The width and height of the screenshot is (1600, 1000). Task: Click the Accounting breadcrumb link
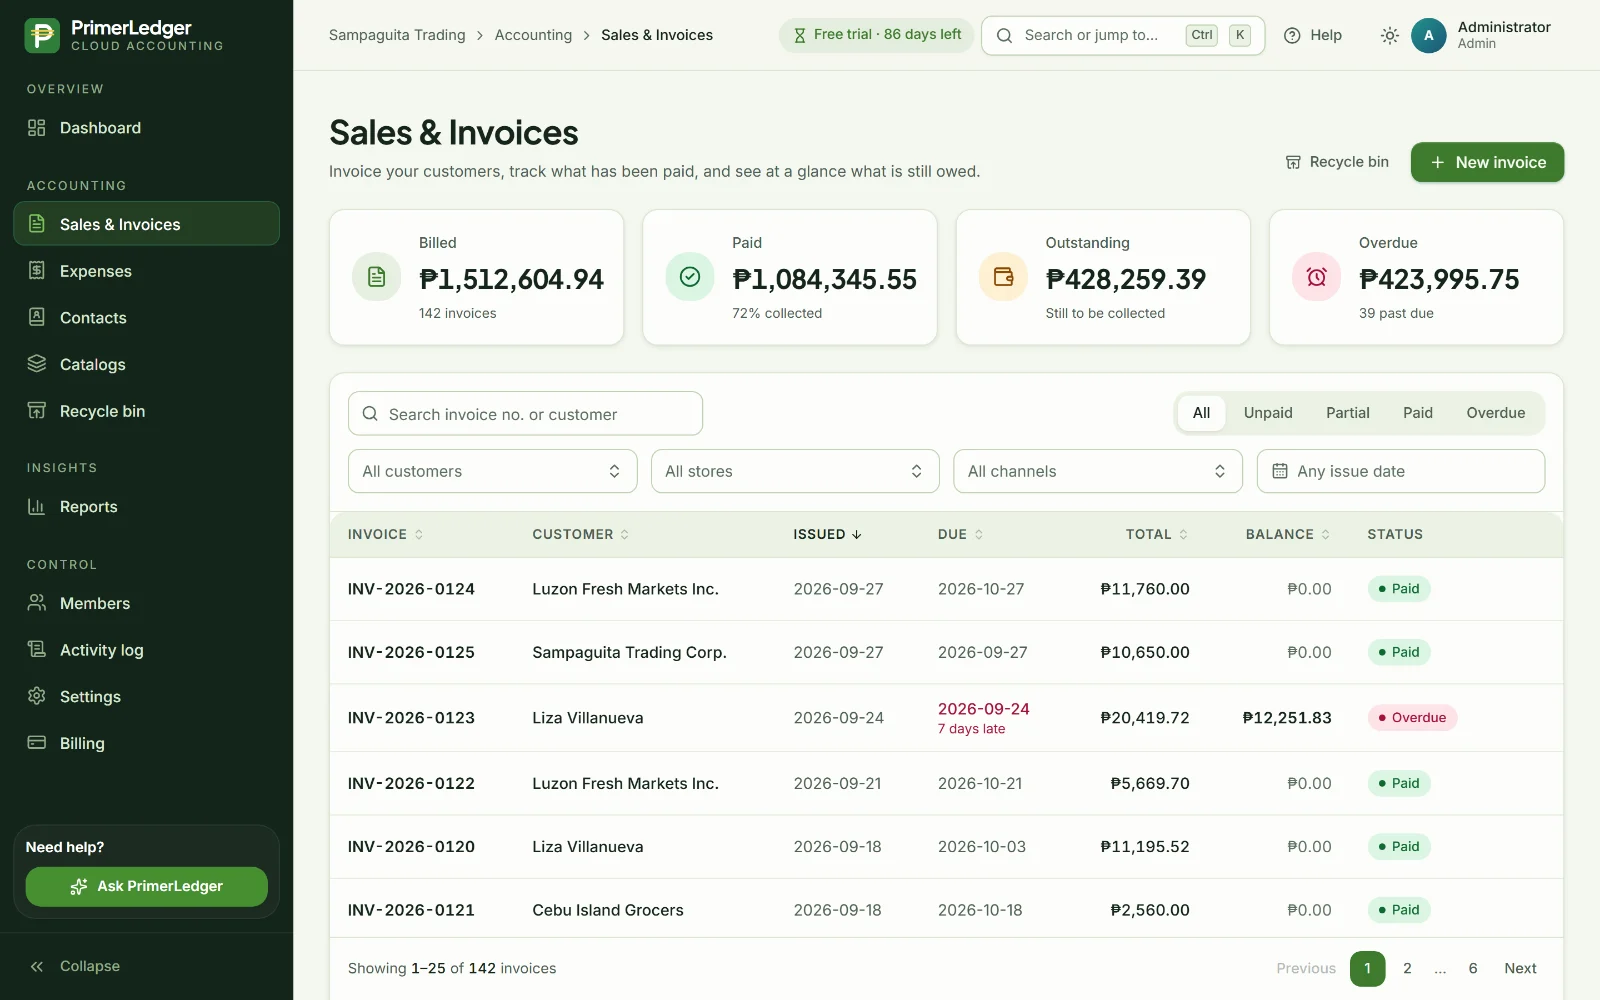tap(533, 35)
